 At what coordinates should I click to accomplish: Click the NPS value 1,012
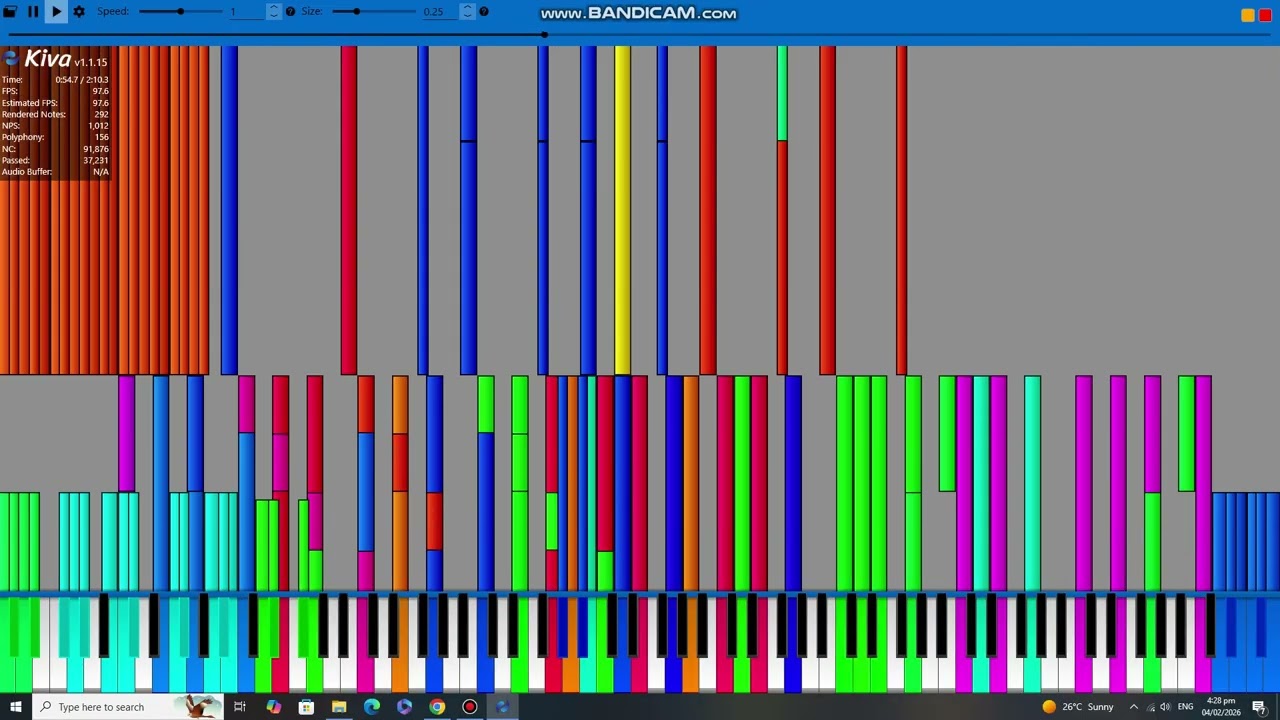[x=98, y=126]
